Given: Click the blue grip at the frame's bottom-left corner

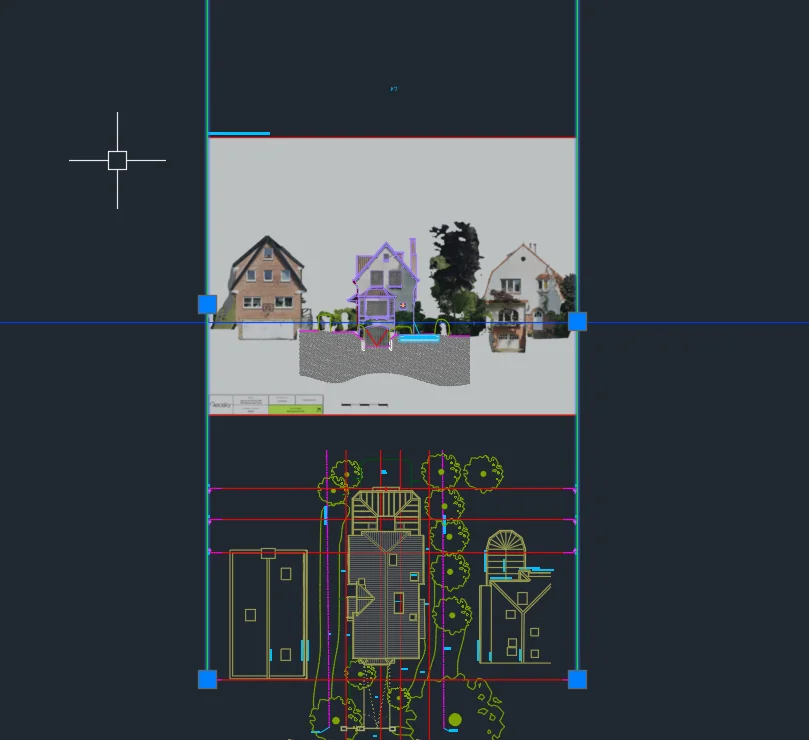Looking at the screenshot, I should [x=207, y=679].
